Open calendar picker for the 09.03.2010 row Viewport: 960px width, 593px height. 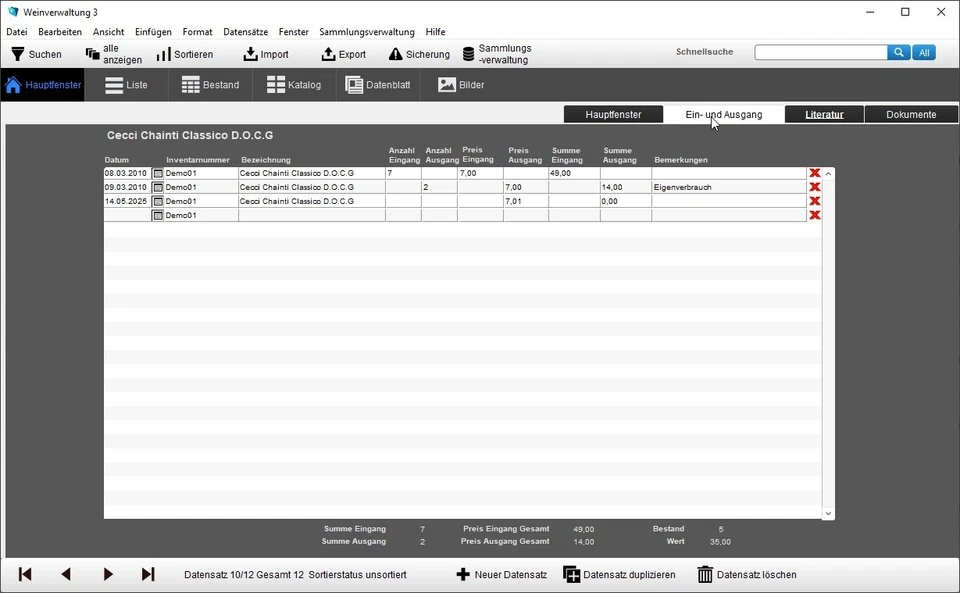157,187
